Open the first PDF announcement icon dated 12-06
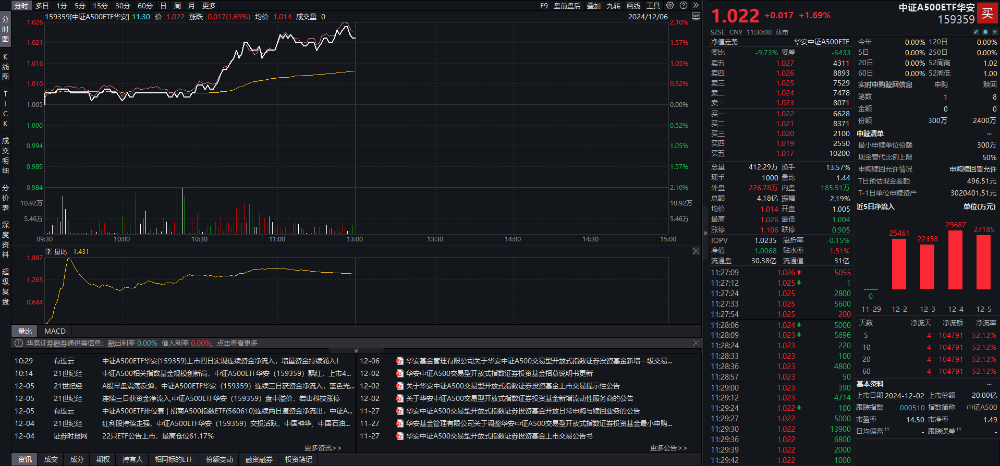This screenshot has width=1000, height=466. (x=397, y=360)
